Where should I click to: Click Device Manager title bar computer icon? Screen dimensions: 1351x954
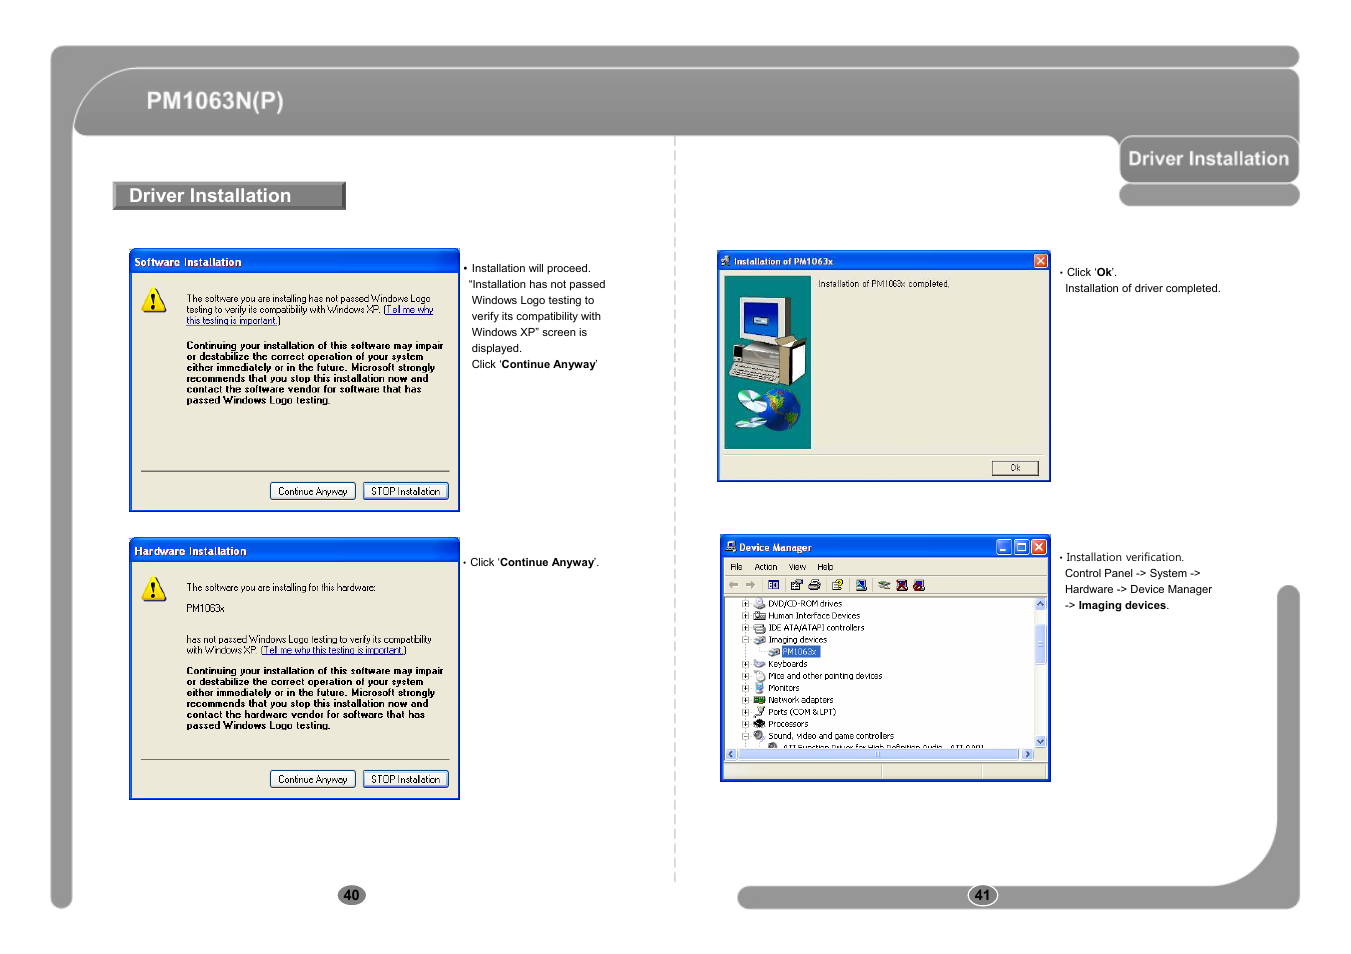[730, 547]
